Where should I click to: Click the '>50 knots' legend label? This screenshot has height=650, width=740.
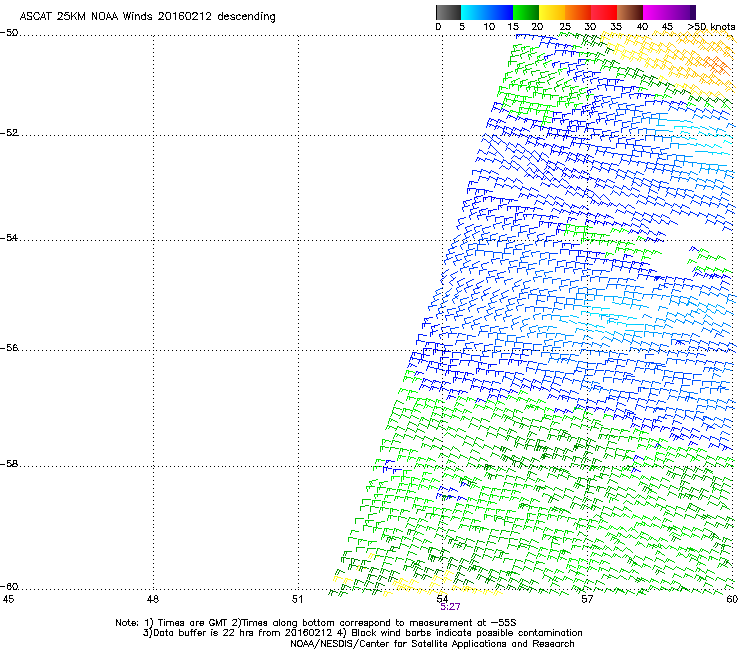(x=711, y=27)
